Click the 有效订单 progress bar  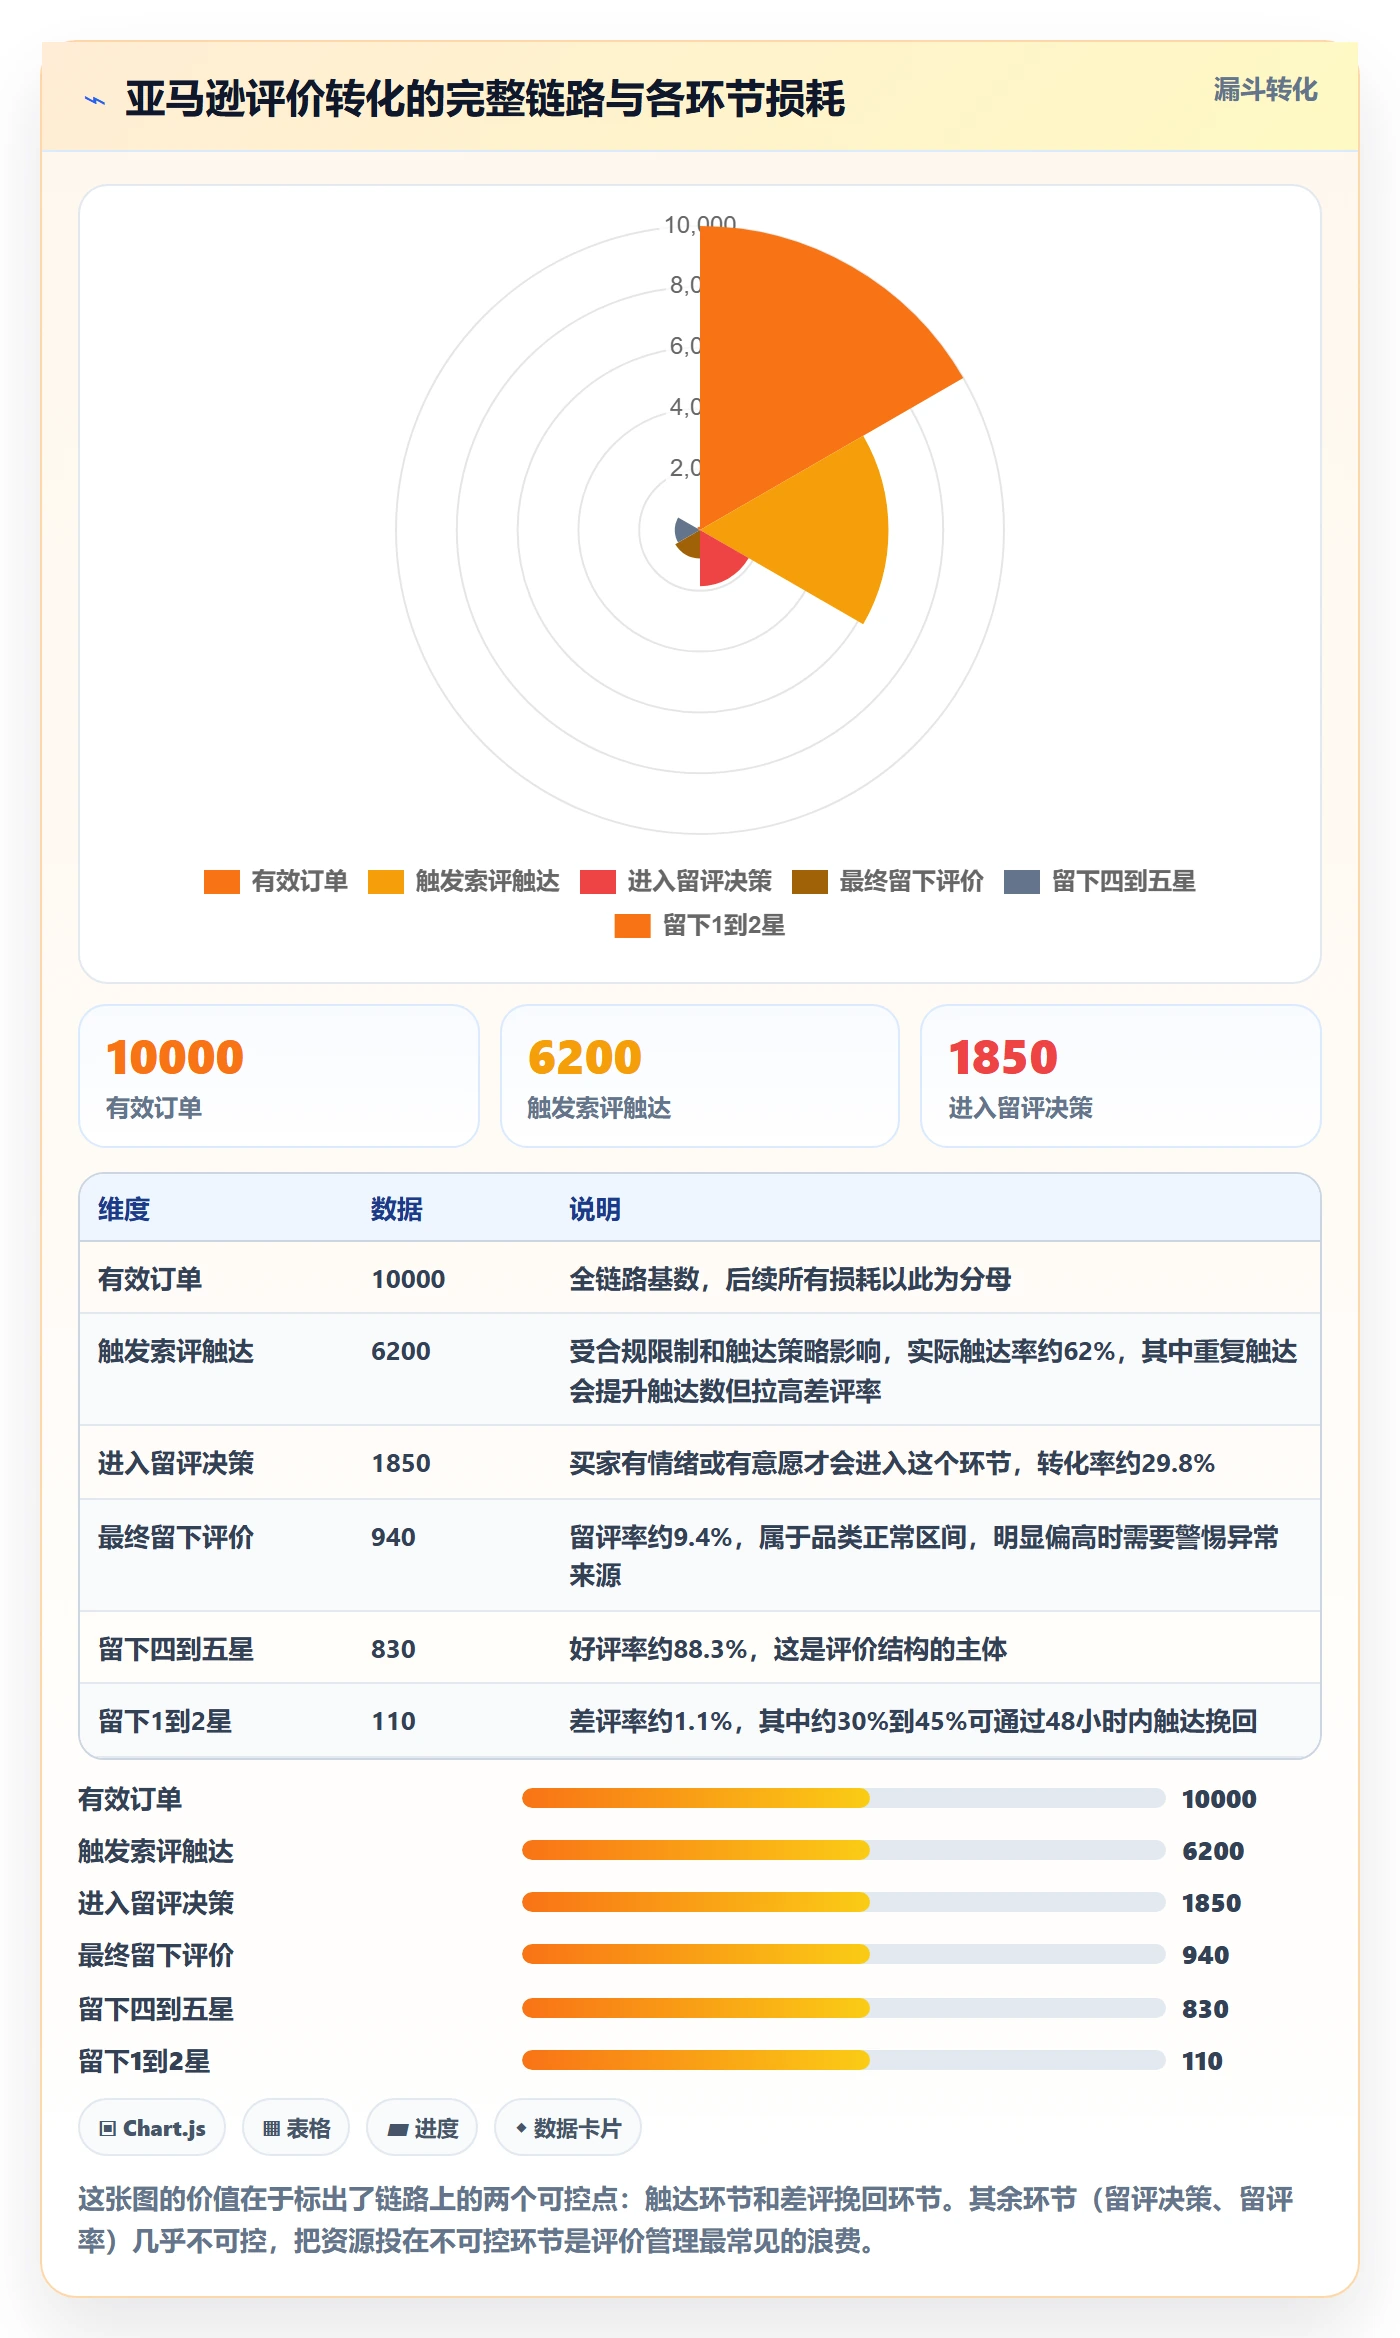pyautogui.click(x=843, y=1798)
